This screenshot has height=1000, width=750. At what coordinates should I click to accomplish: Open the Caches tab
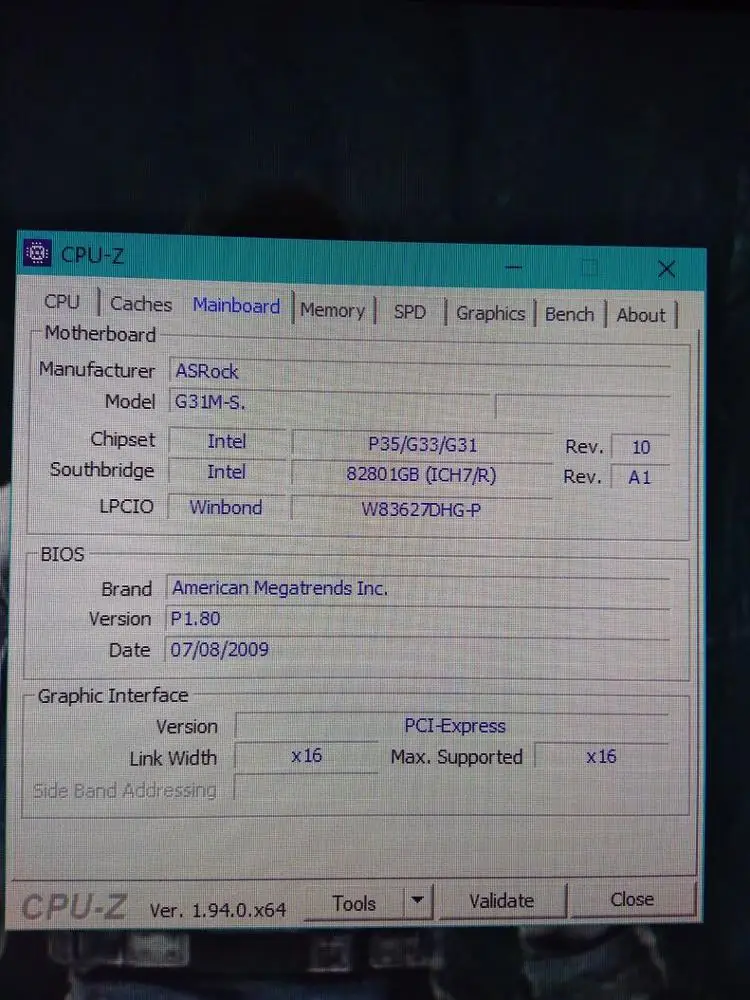point(141,304)
